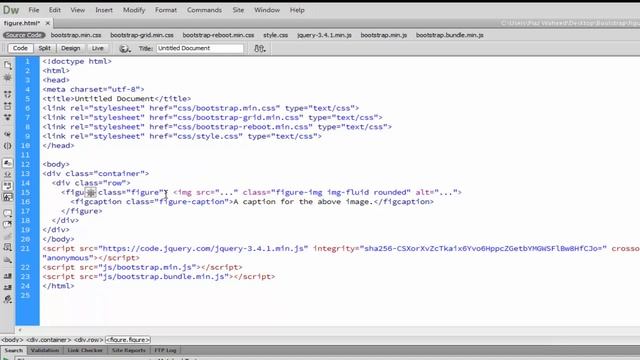Image resolution: width=640 pixels, height=360 pixels.
Task: Select the parent tag icon
Action: pos(7,134)
